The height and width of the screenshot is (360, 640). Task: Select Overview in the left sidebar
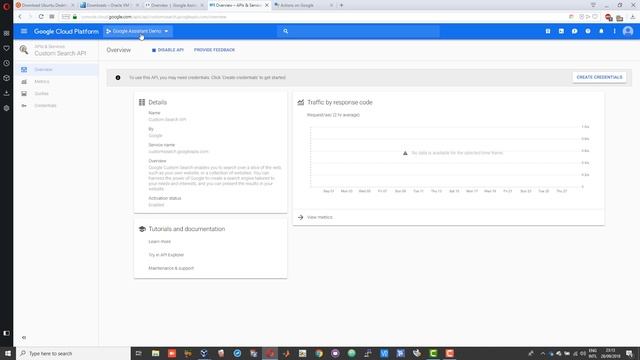tap(56, 69)
